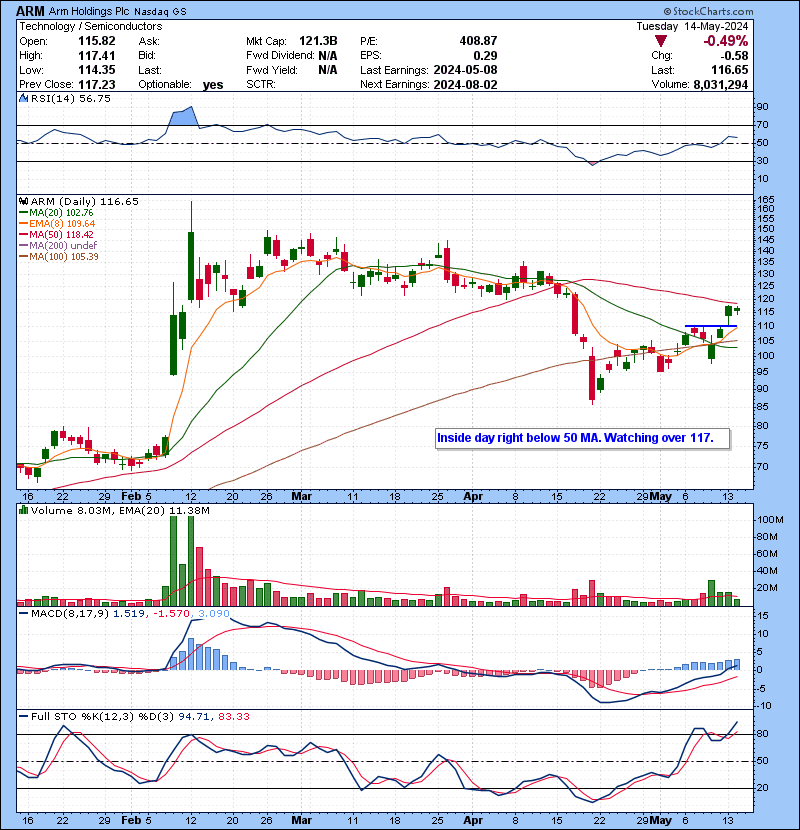This screenshot has width=800, height=830.
Task: Select the MA(200) undef legend entry
Action: click(x=63, y=246)
